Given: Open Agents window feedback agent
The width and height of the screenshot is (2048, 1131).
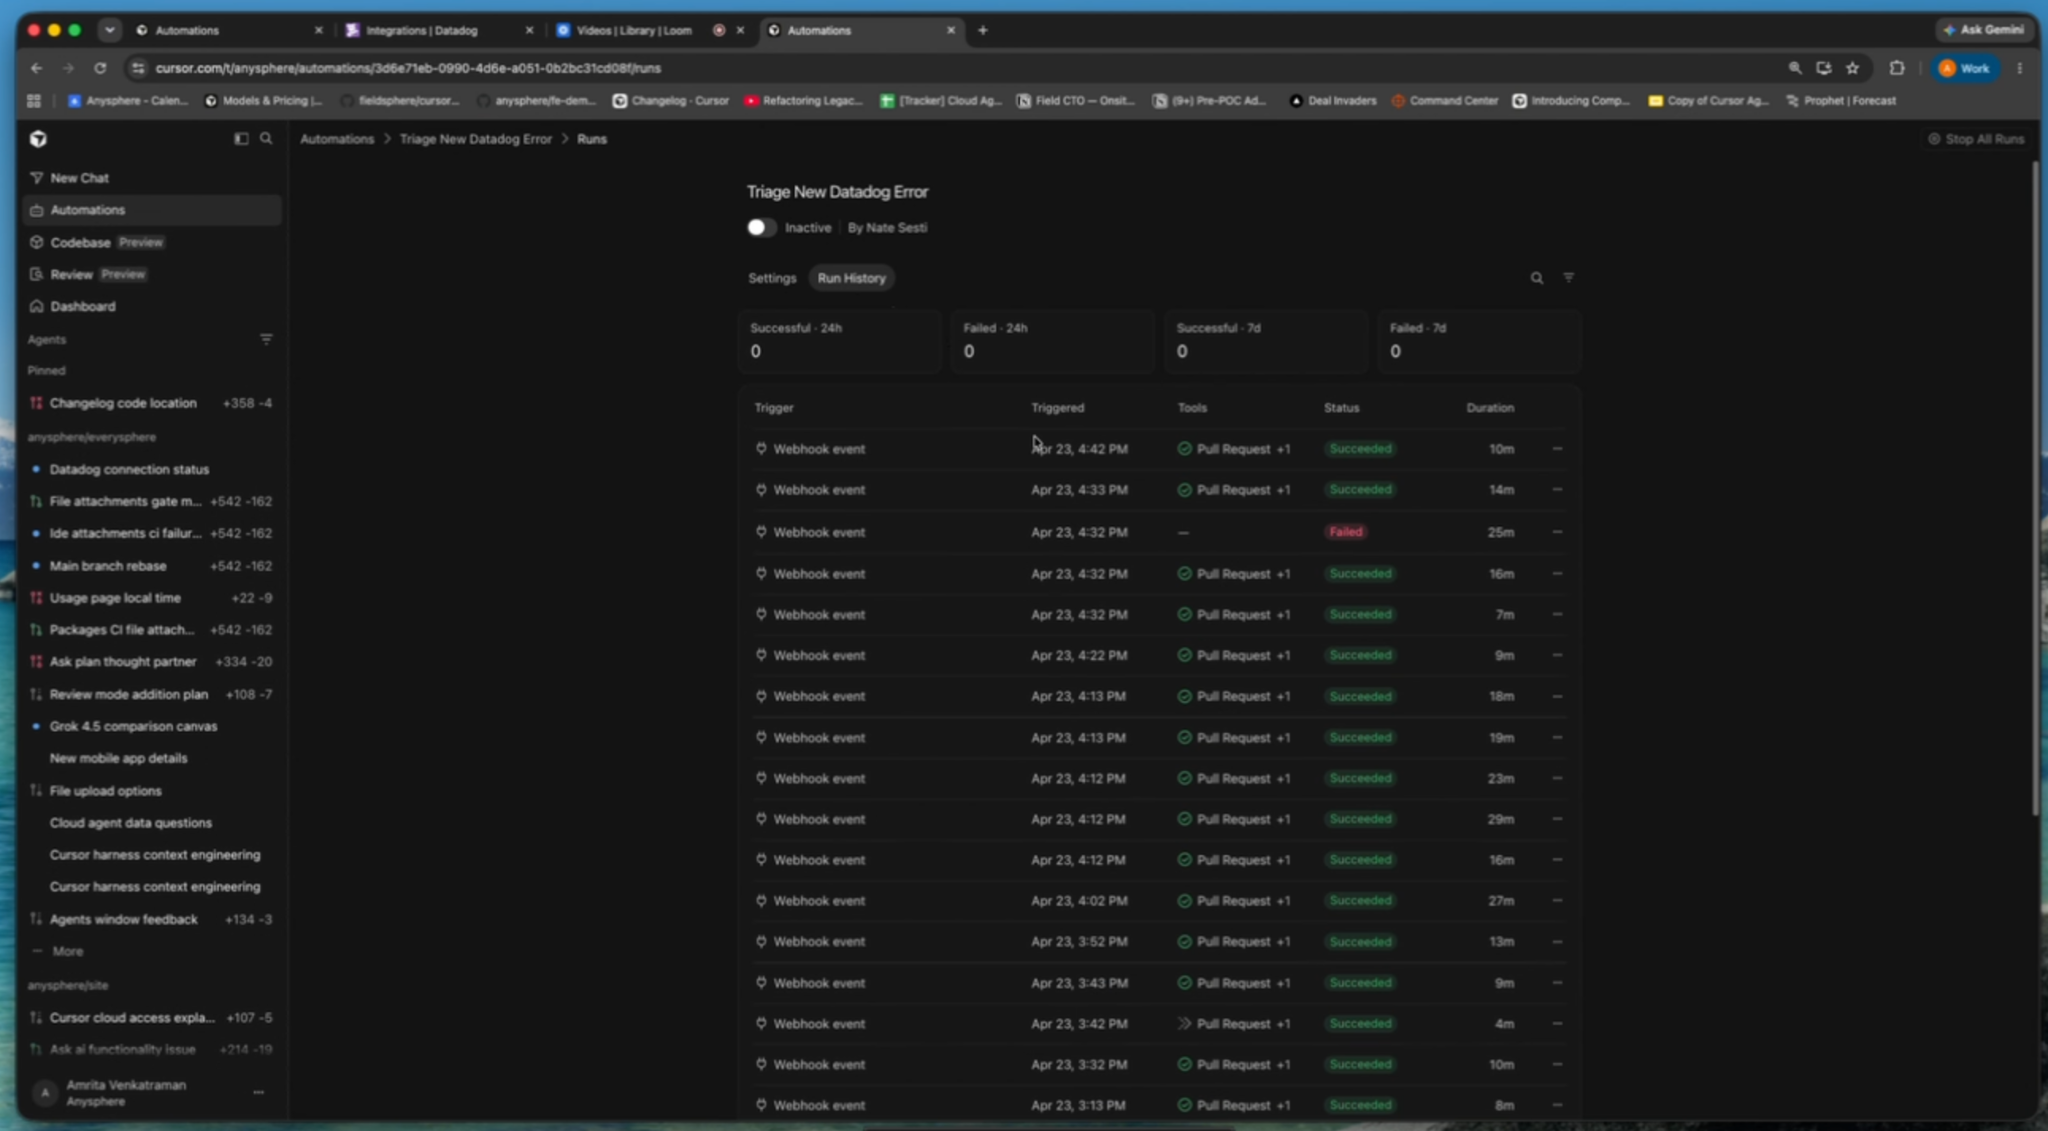Looking at the screenshot, I should point(152,919).
